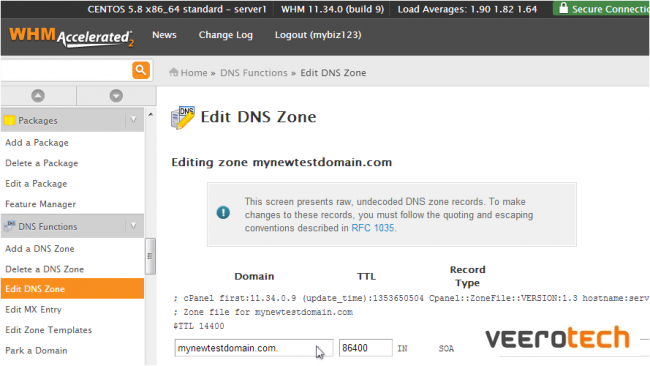
Task: Open Feature Manager
Action: tap(40, 204)
